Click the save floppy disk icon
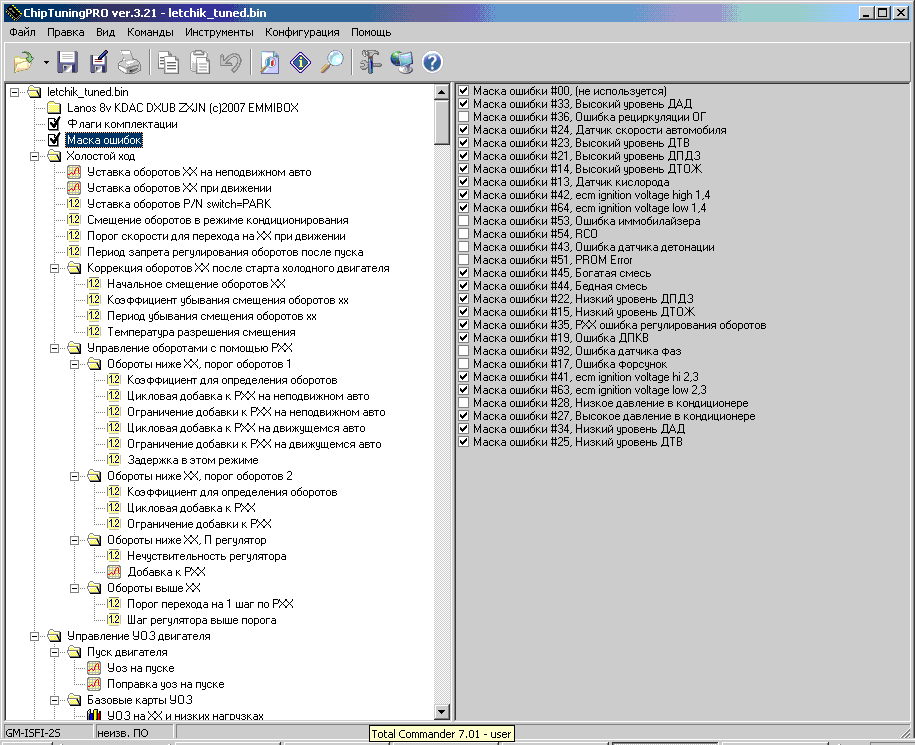The image size is (915, 745). pyautogui.click(x=68, y=63)
